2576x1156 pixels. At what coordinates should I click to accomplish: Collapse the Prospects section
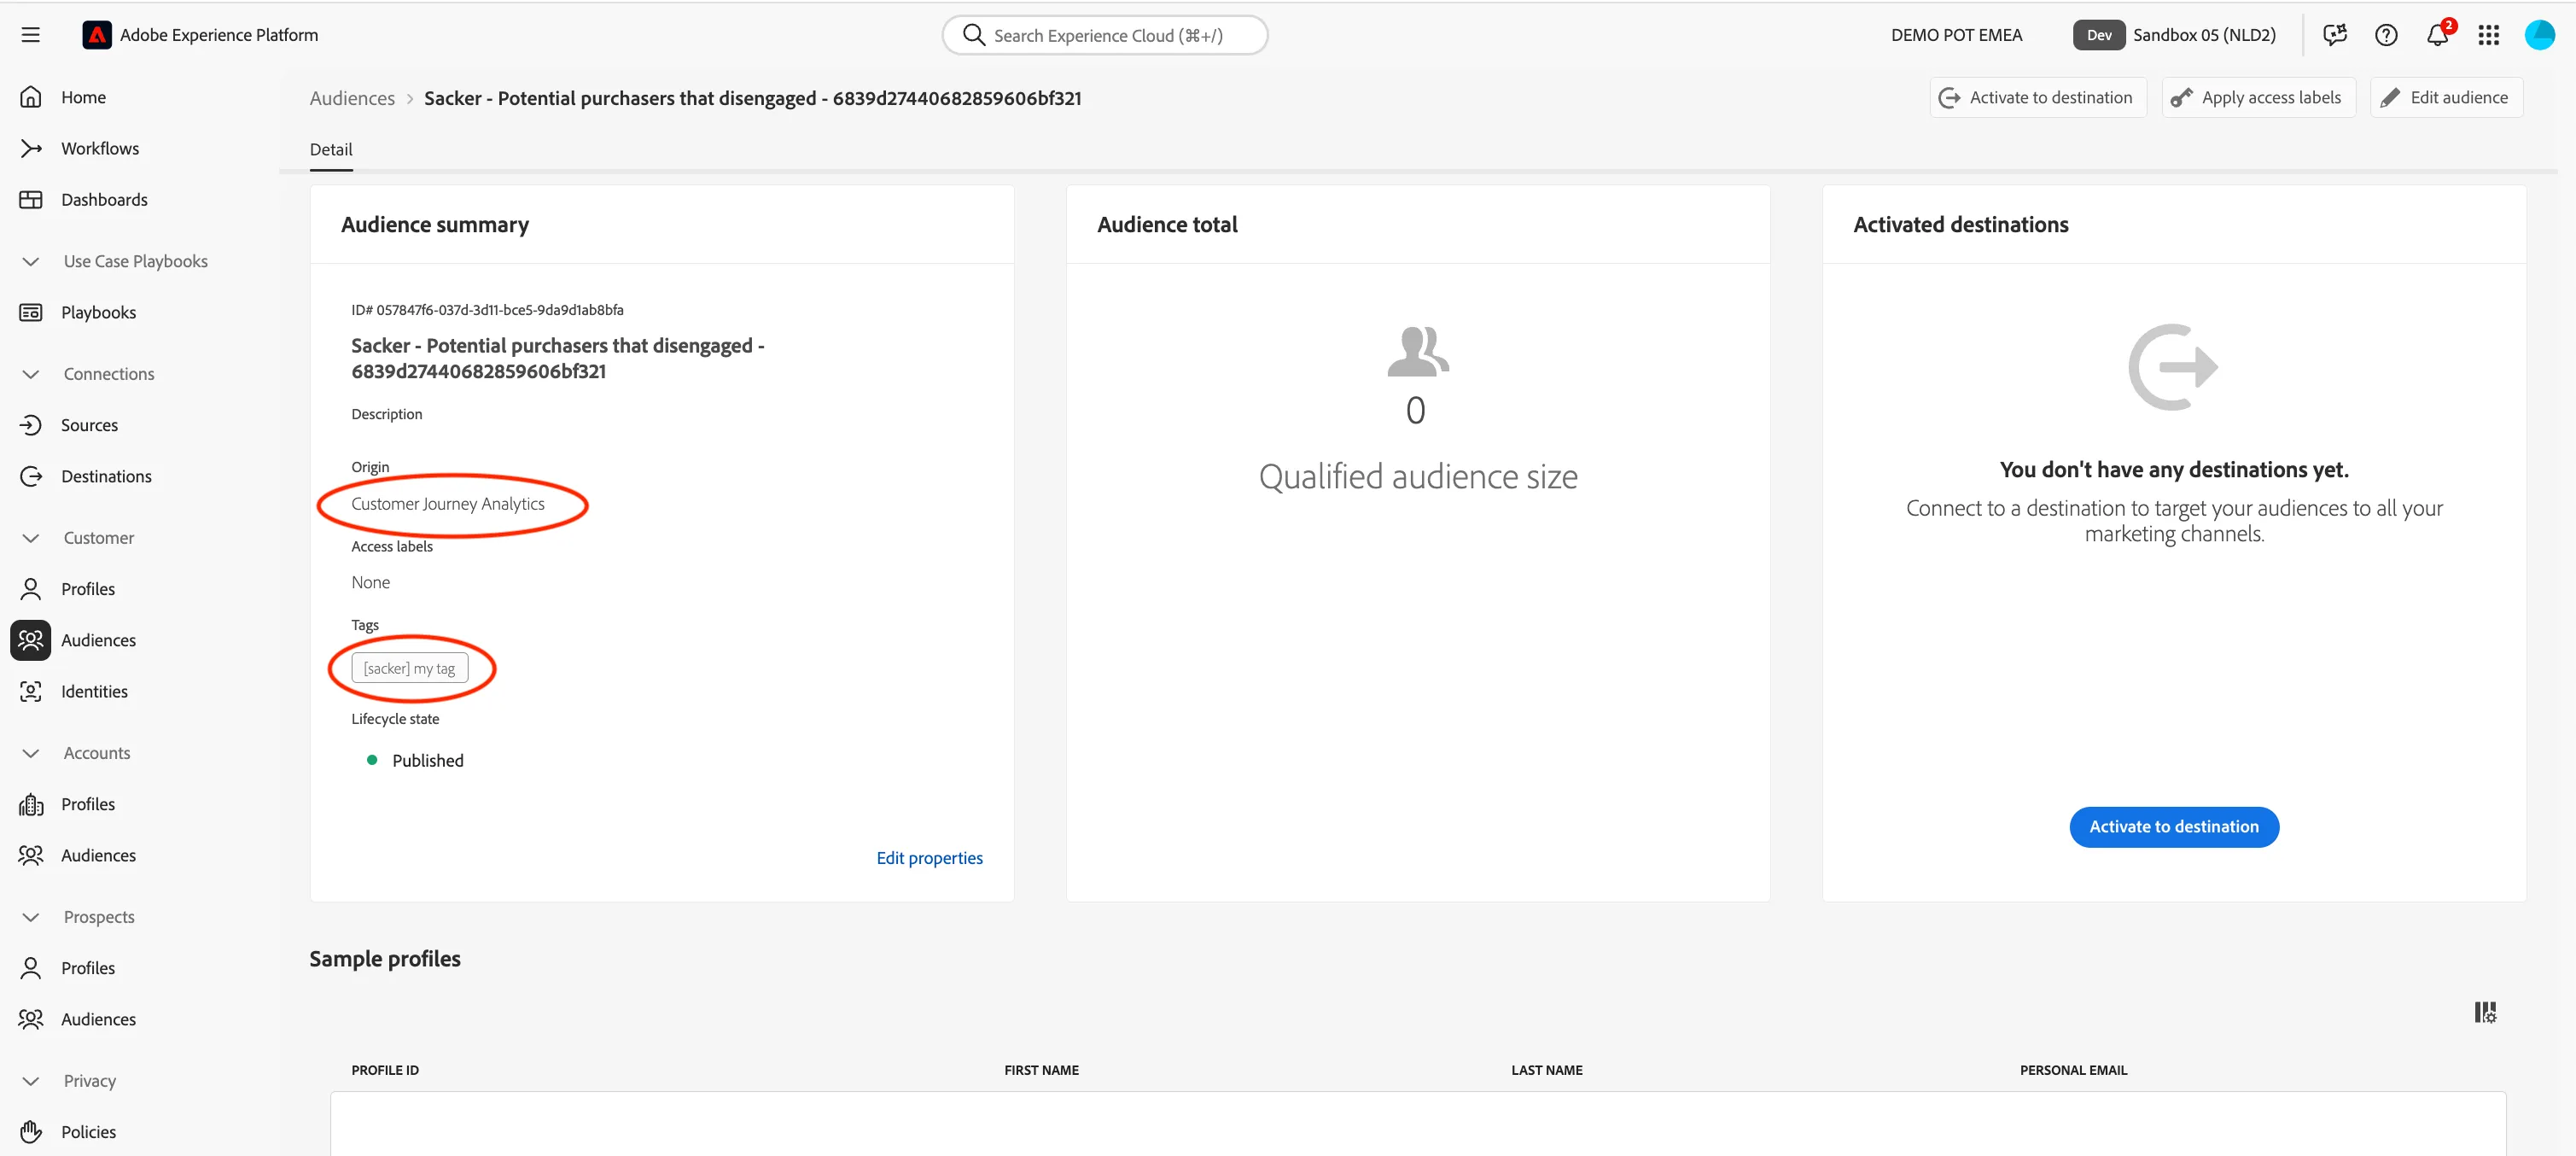[31, 917]
